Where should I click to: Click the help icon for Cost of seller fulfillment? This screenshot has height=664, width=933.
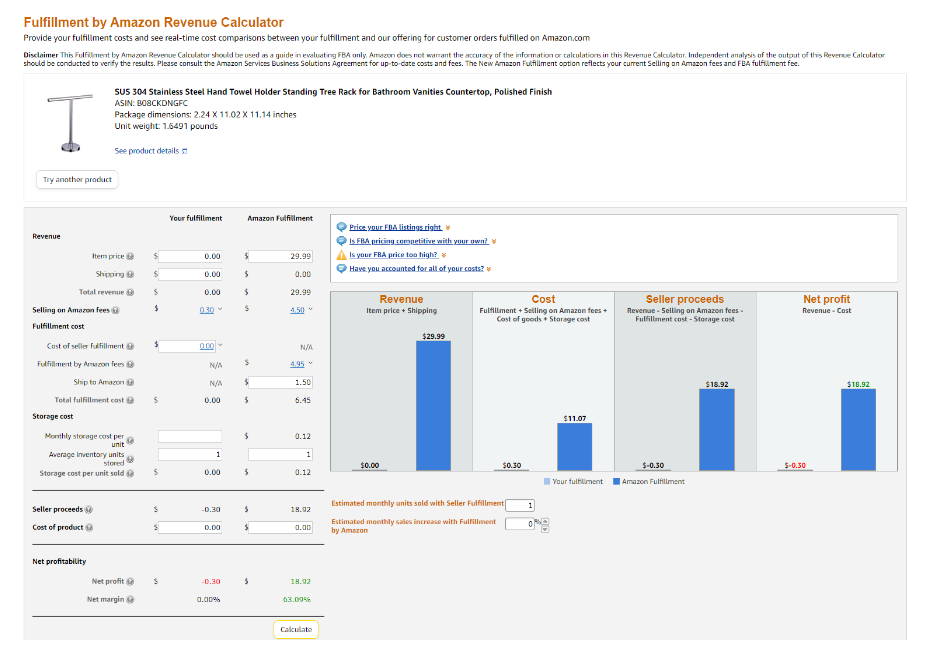pos(130,346)
